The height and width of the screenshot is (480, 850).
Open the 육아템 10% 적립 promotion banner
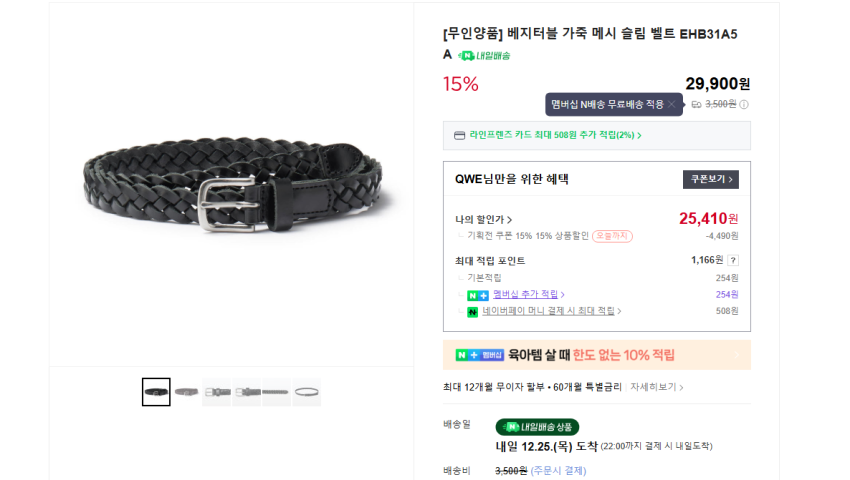597,355
